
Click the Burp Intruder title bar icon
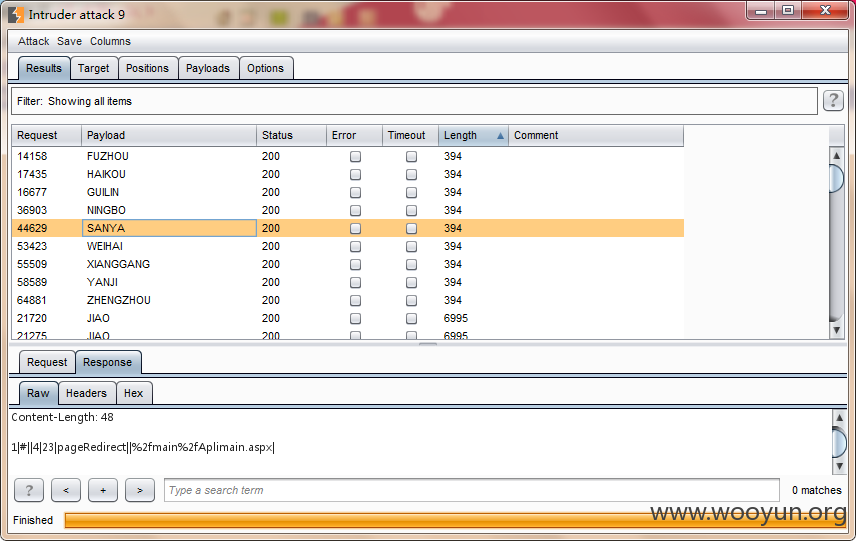tap(16, 14)
